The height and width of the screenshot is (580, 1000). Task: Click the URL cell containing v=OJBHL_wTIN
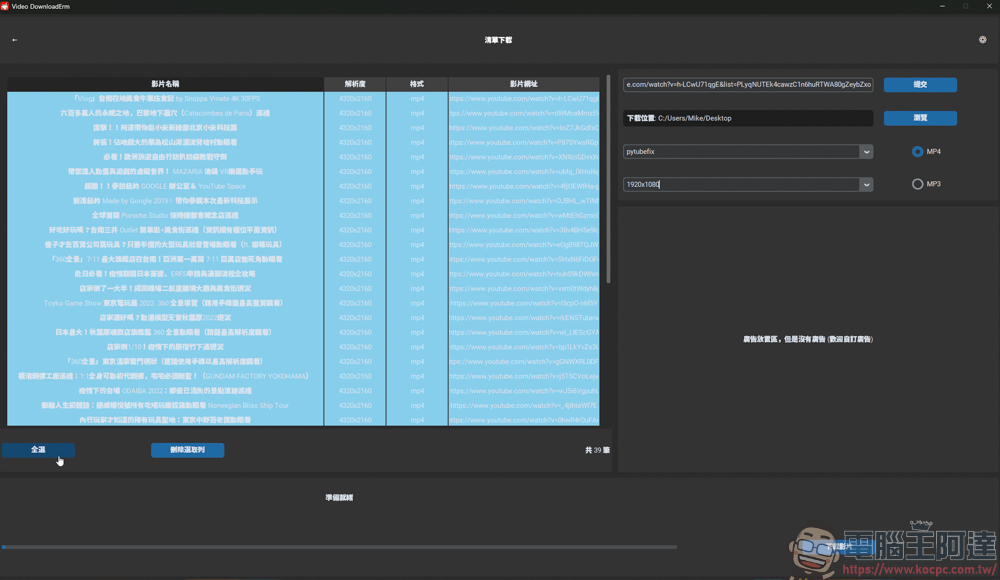524,201
